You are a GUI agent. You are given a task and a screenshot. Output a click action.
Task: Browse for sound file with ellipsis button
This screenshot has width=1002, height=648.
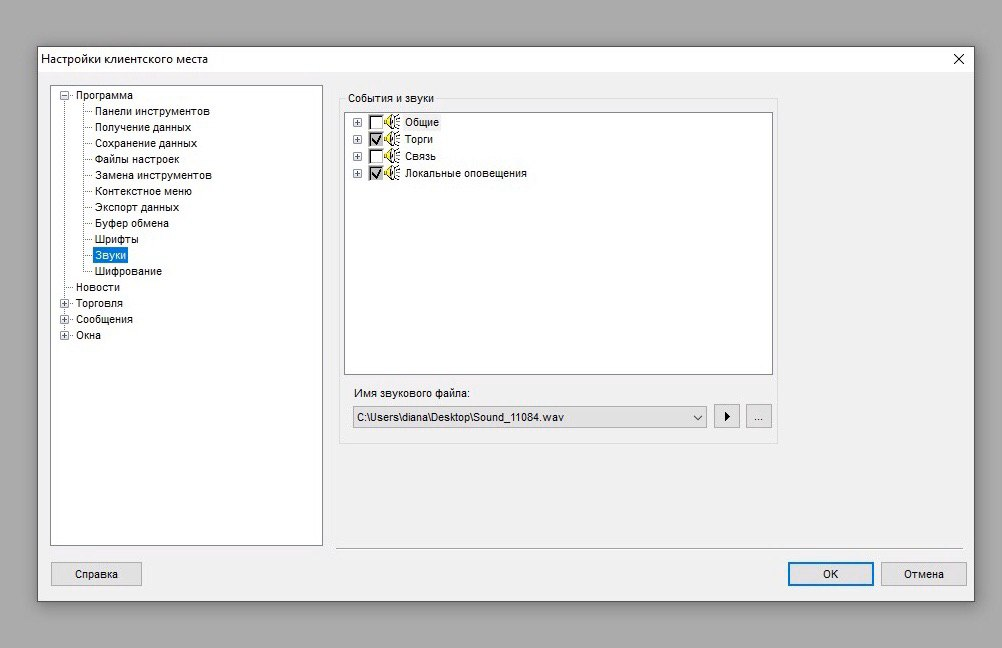point(759,417)
